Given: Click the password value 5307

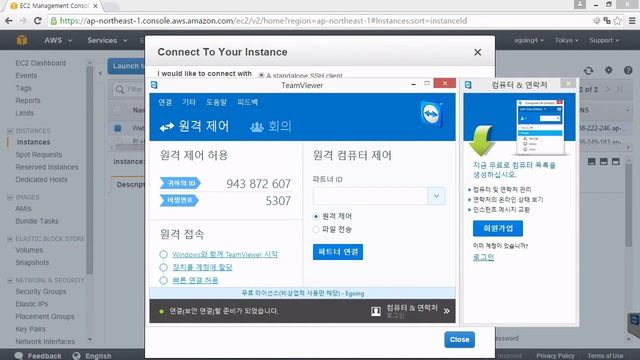Looking at the screenshot, I should click(x=278, y=201).
